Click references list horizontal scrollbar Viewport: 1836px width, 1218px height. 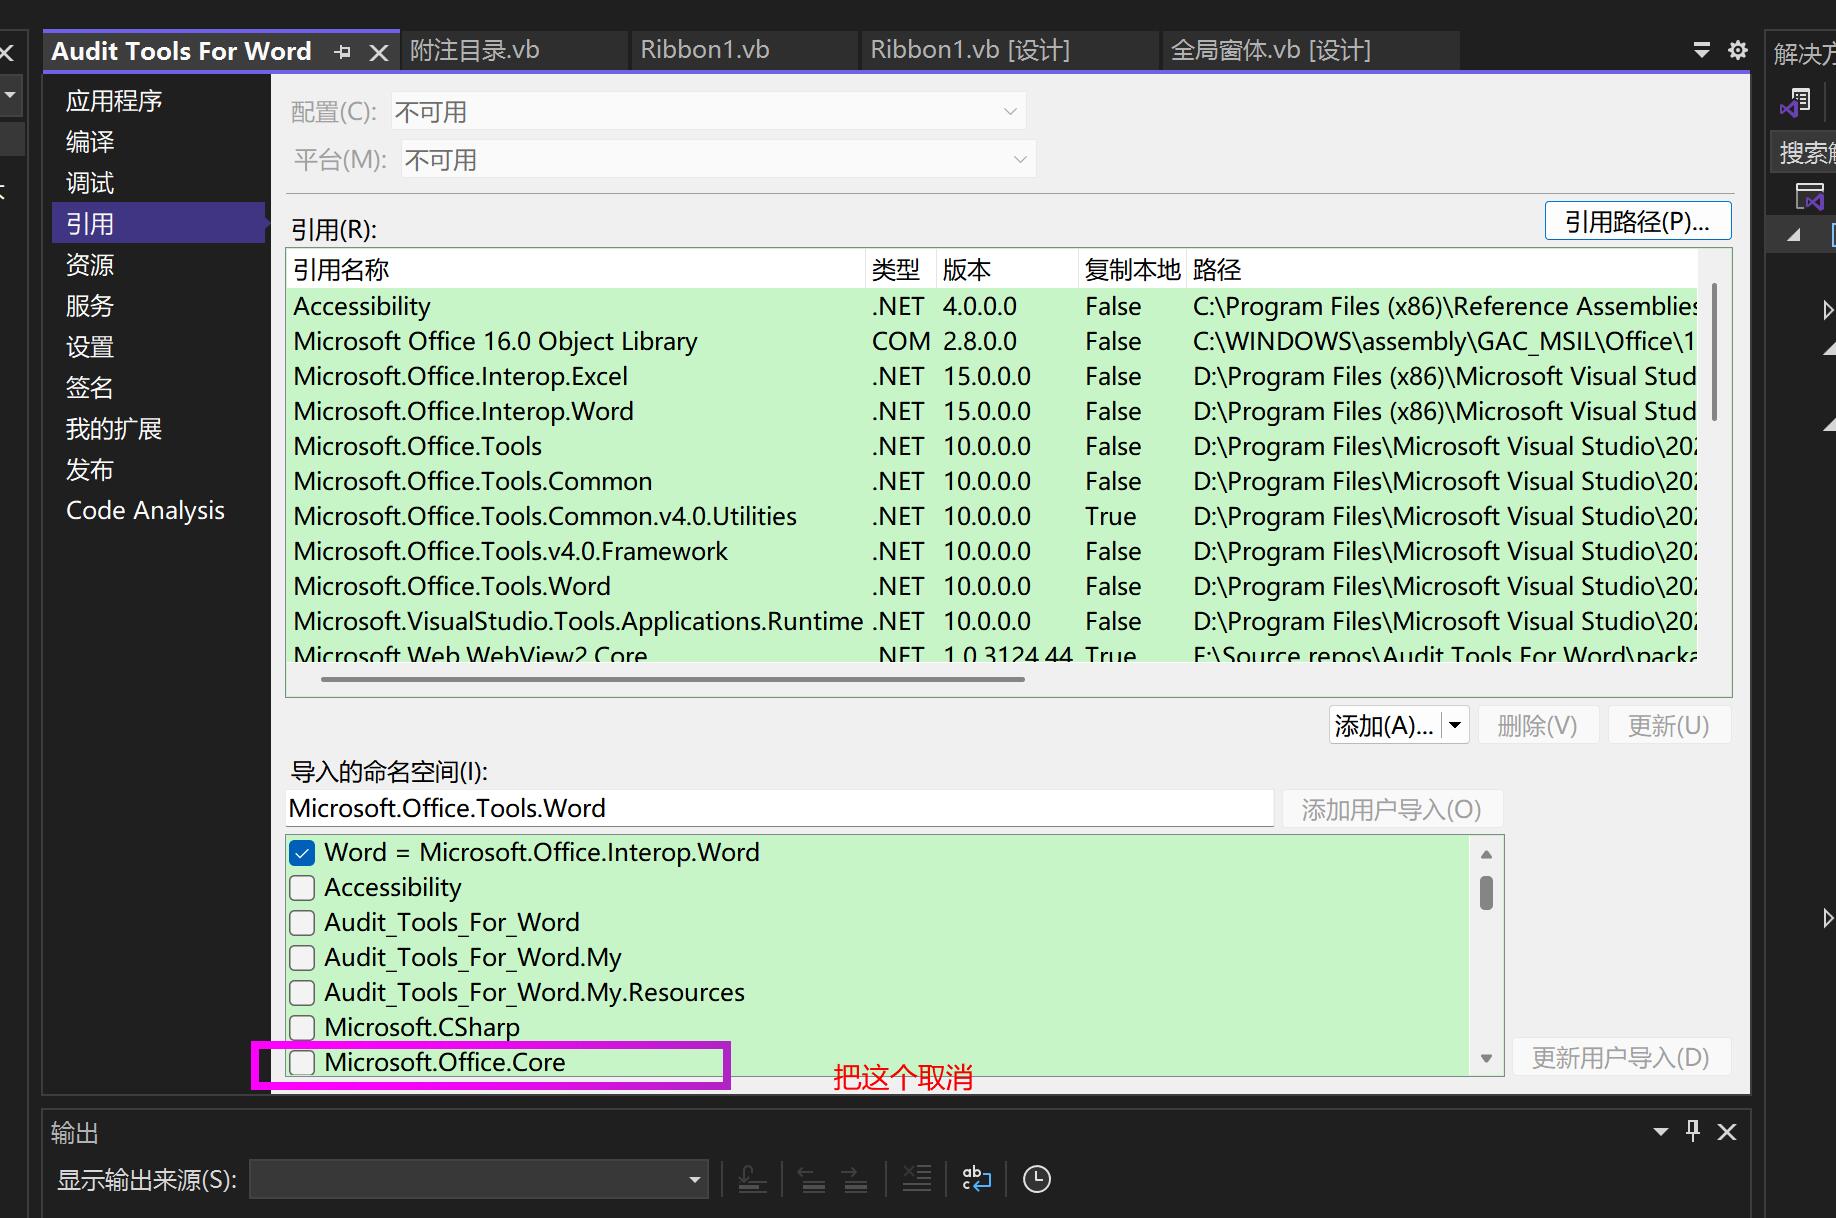(x=672, y=680)
